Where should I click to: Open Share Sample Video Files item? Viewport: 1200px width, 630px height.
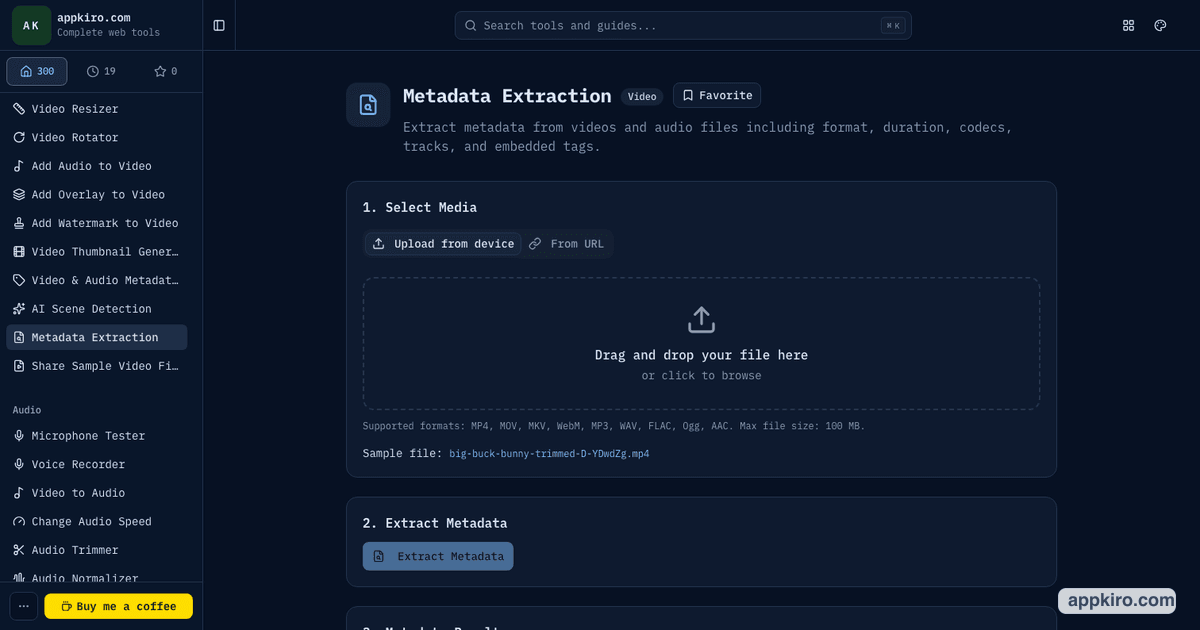tap(97, 366)
